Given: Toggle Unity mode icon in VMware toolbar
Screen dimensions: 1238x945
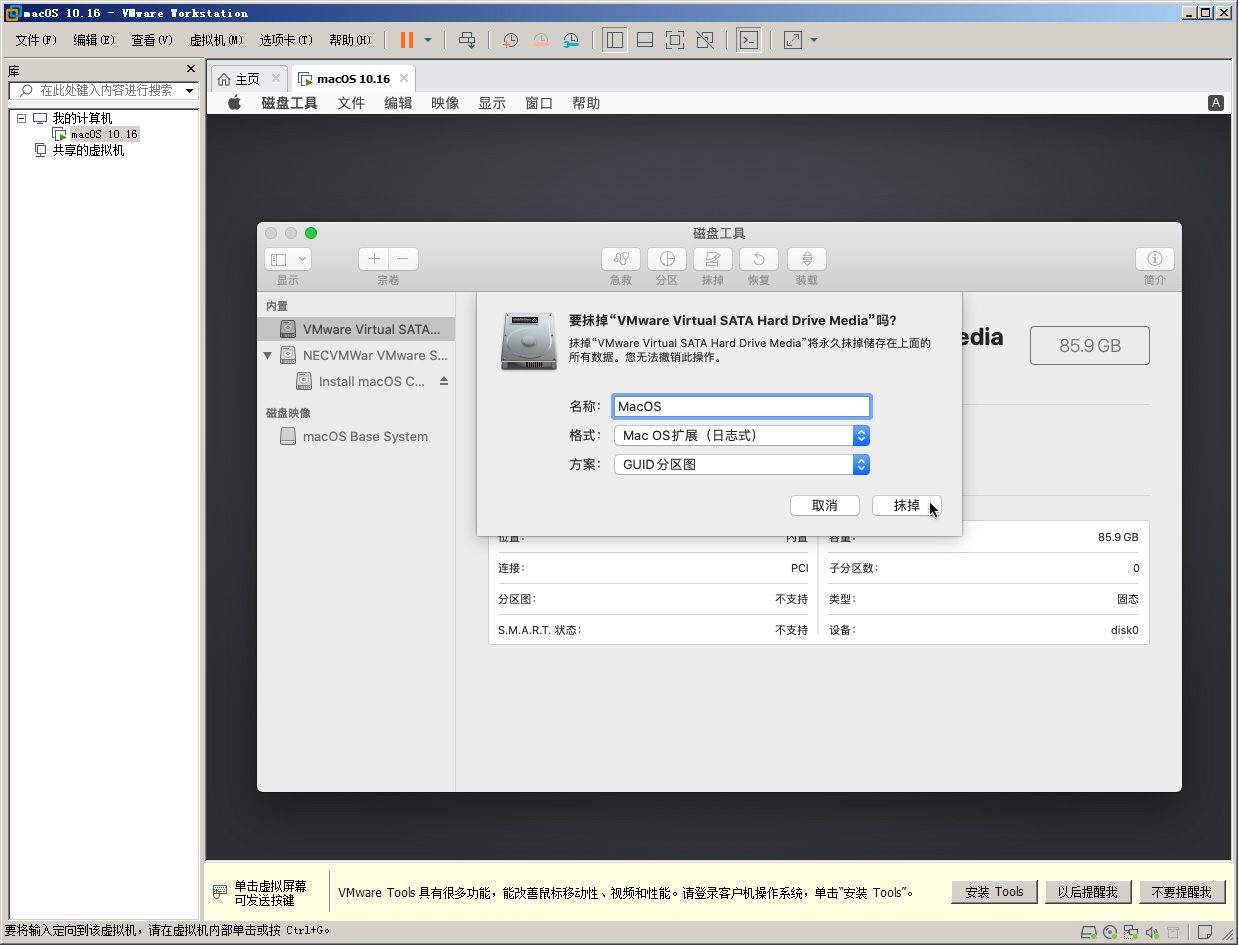Looking at the screenshot, I should 705,40.
